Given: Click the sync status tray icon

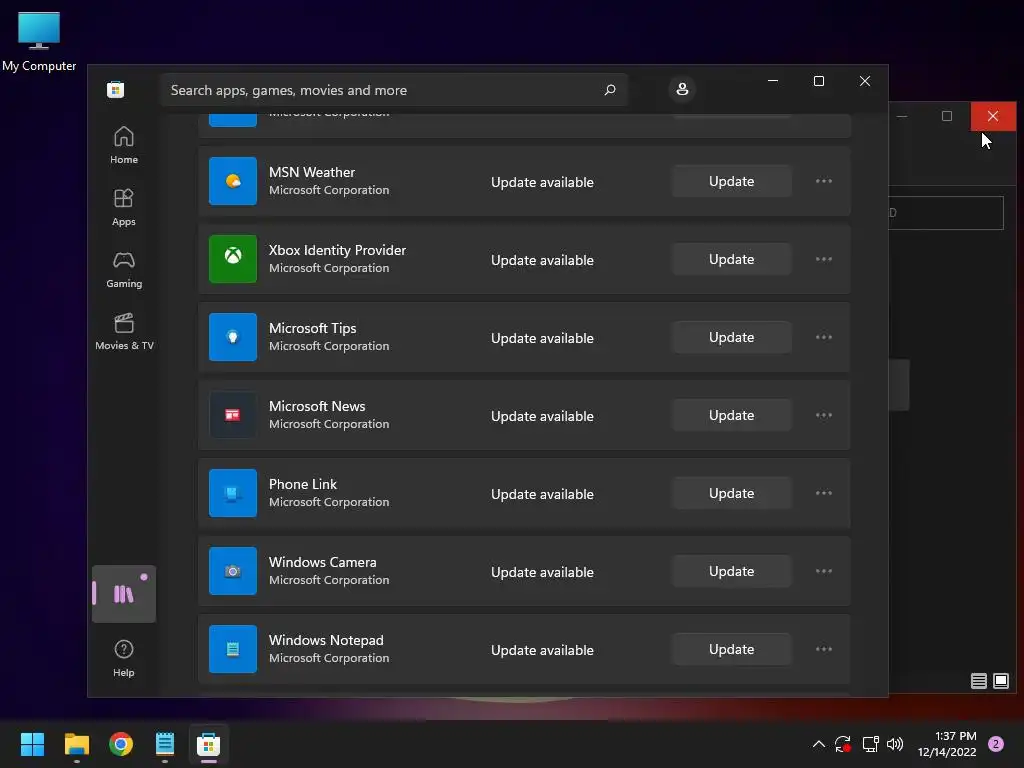Looking at the screenshot, I should pos(843,744).
